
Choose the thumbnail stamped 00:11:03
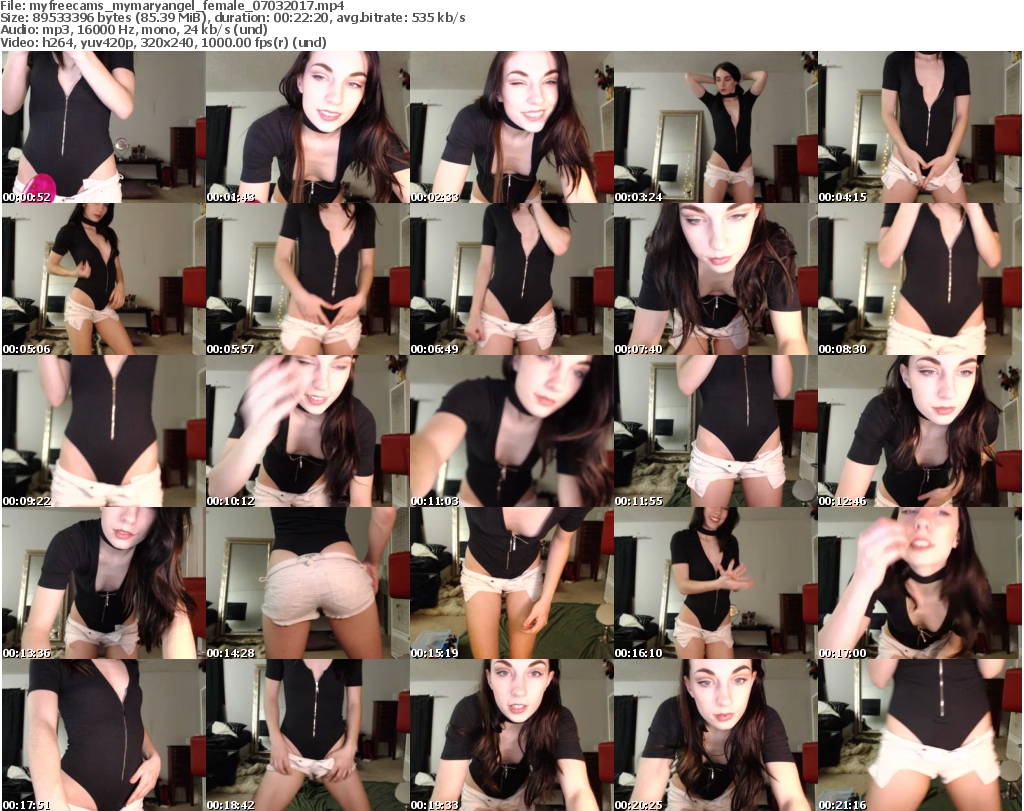point(511,431)
